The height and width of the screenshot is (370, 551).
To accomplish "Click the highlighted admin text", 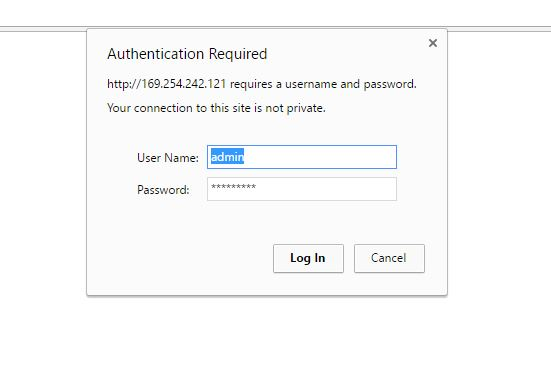I will [x=227, y=157].
